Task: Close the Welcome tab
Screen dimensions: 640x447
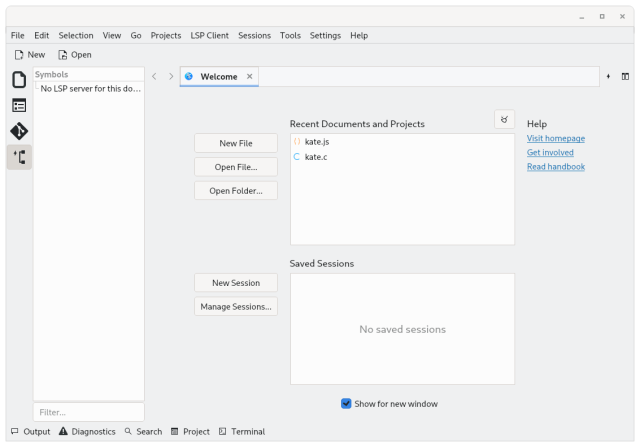Action: [x=250, y=76]
